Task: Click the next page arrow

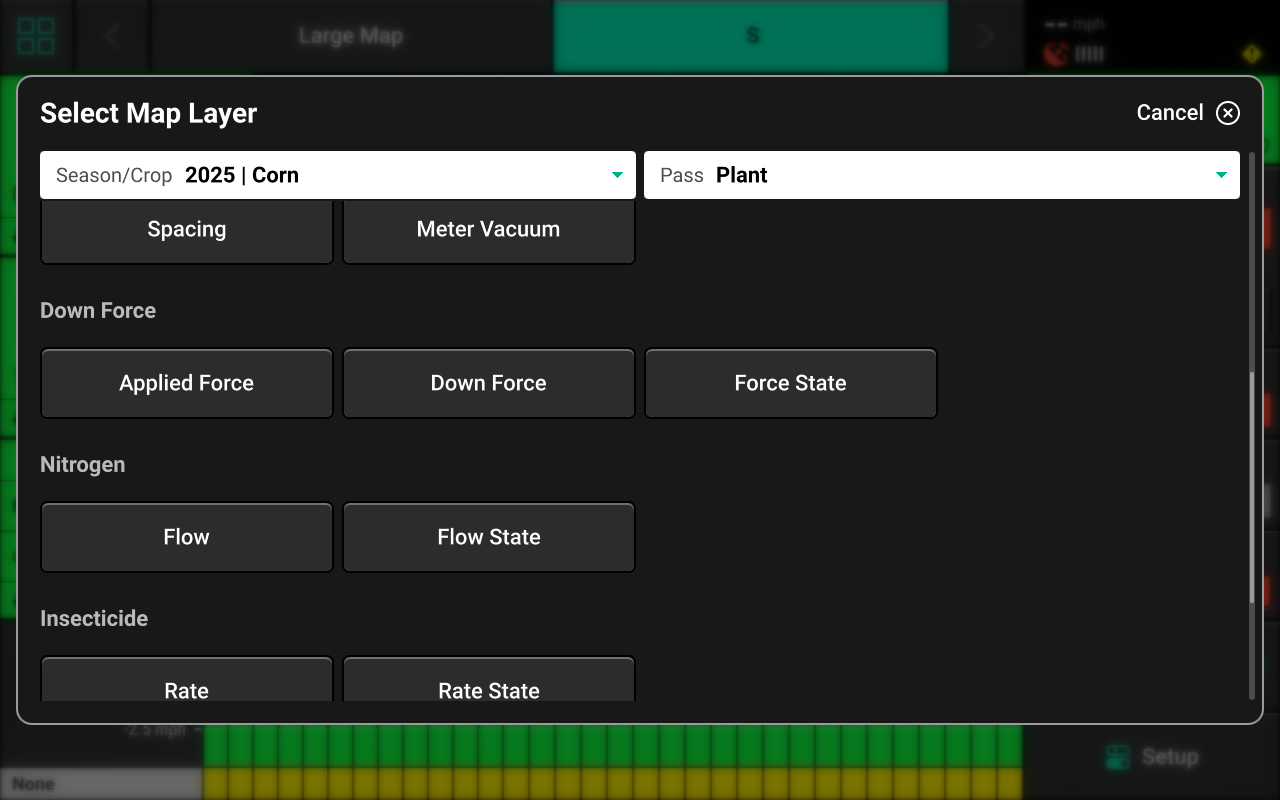Action: (x=987, y=36)
